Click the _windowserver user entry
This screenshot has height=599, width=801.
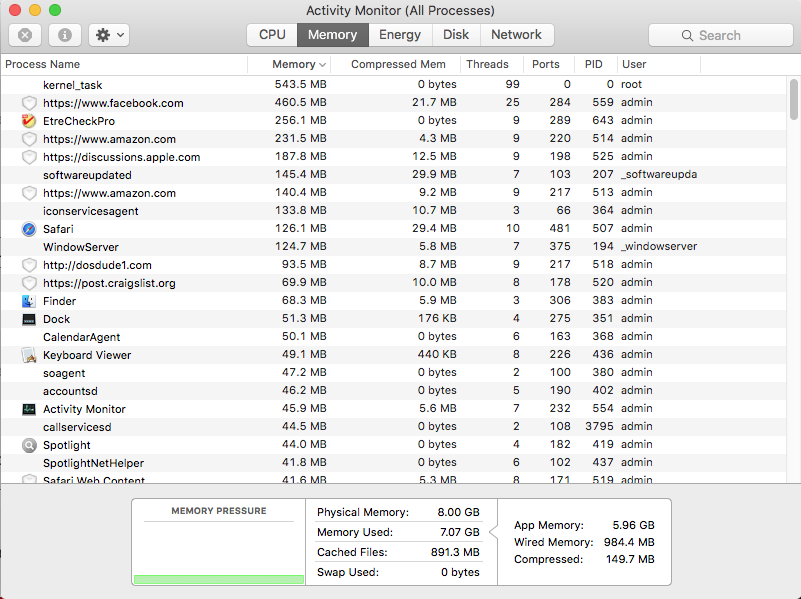point(659,246)
